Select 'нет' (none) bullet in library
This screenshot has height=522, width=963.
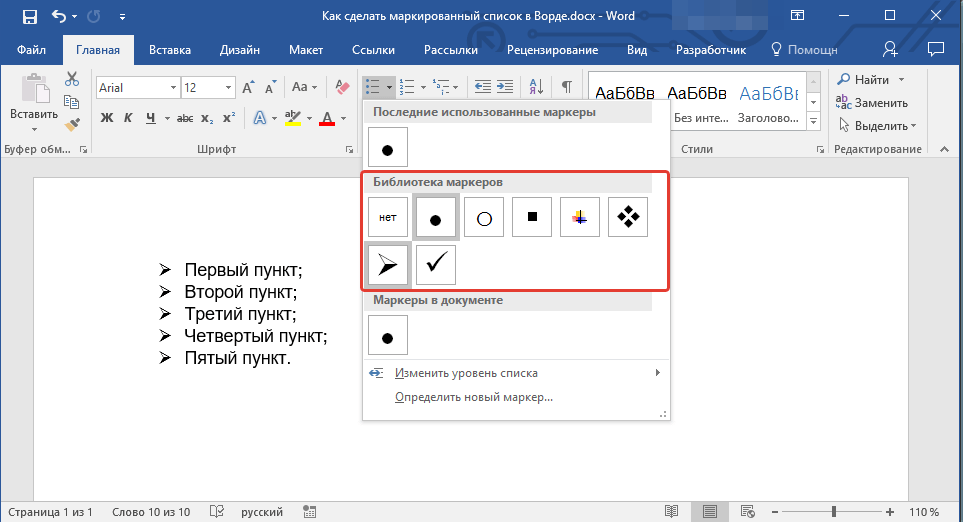click(388, 217)
